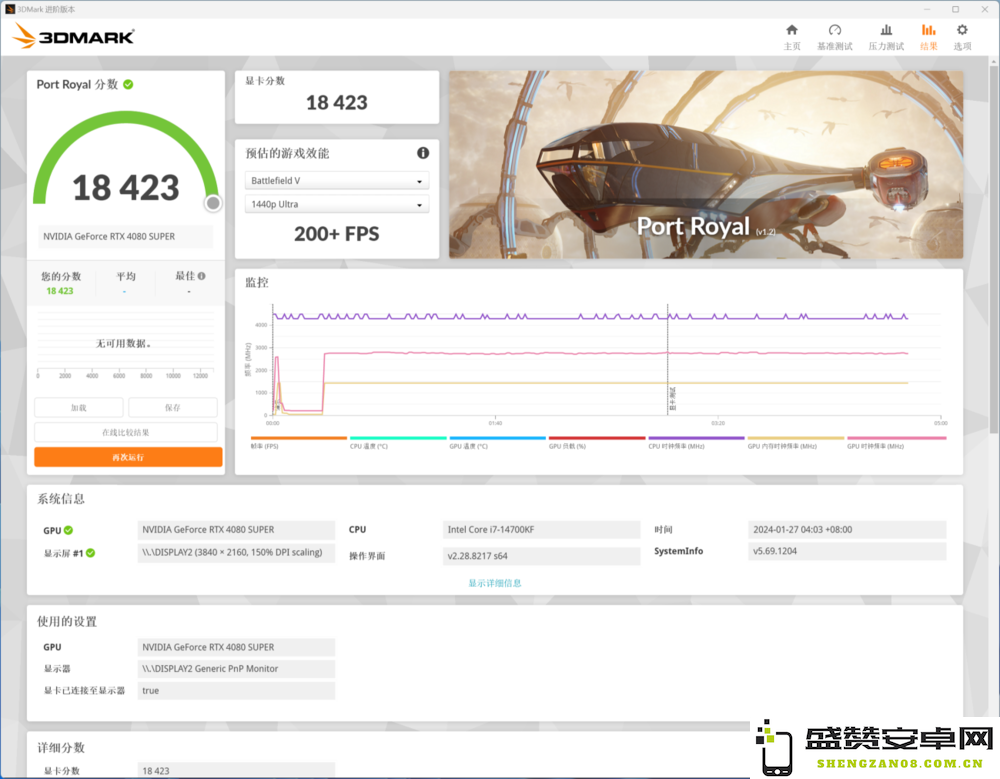The image size is (1000, 779).
Task: Click the green check next to 显示屏 #1
Action: pos(91,553)
